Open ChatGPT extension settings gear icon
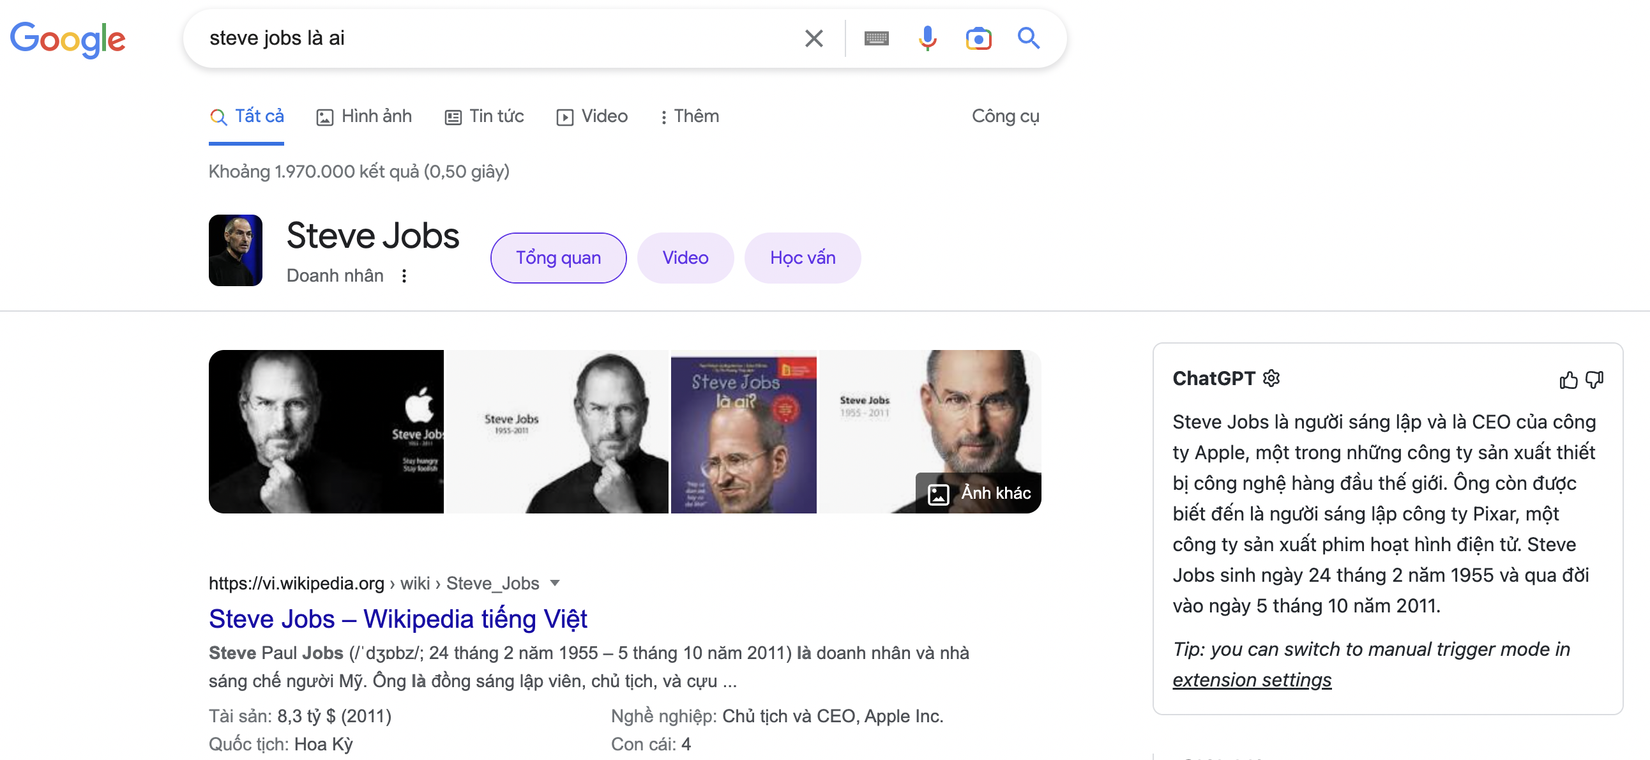This screenshot has height=760, width=1650. pos(1271,378)
